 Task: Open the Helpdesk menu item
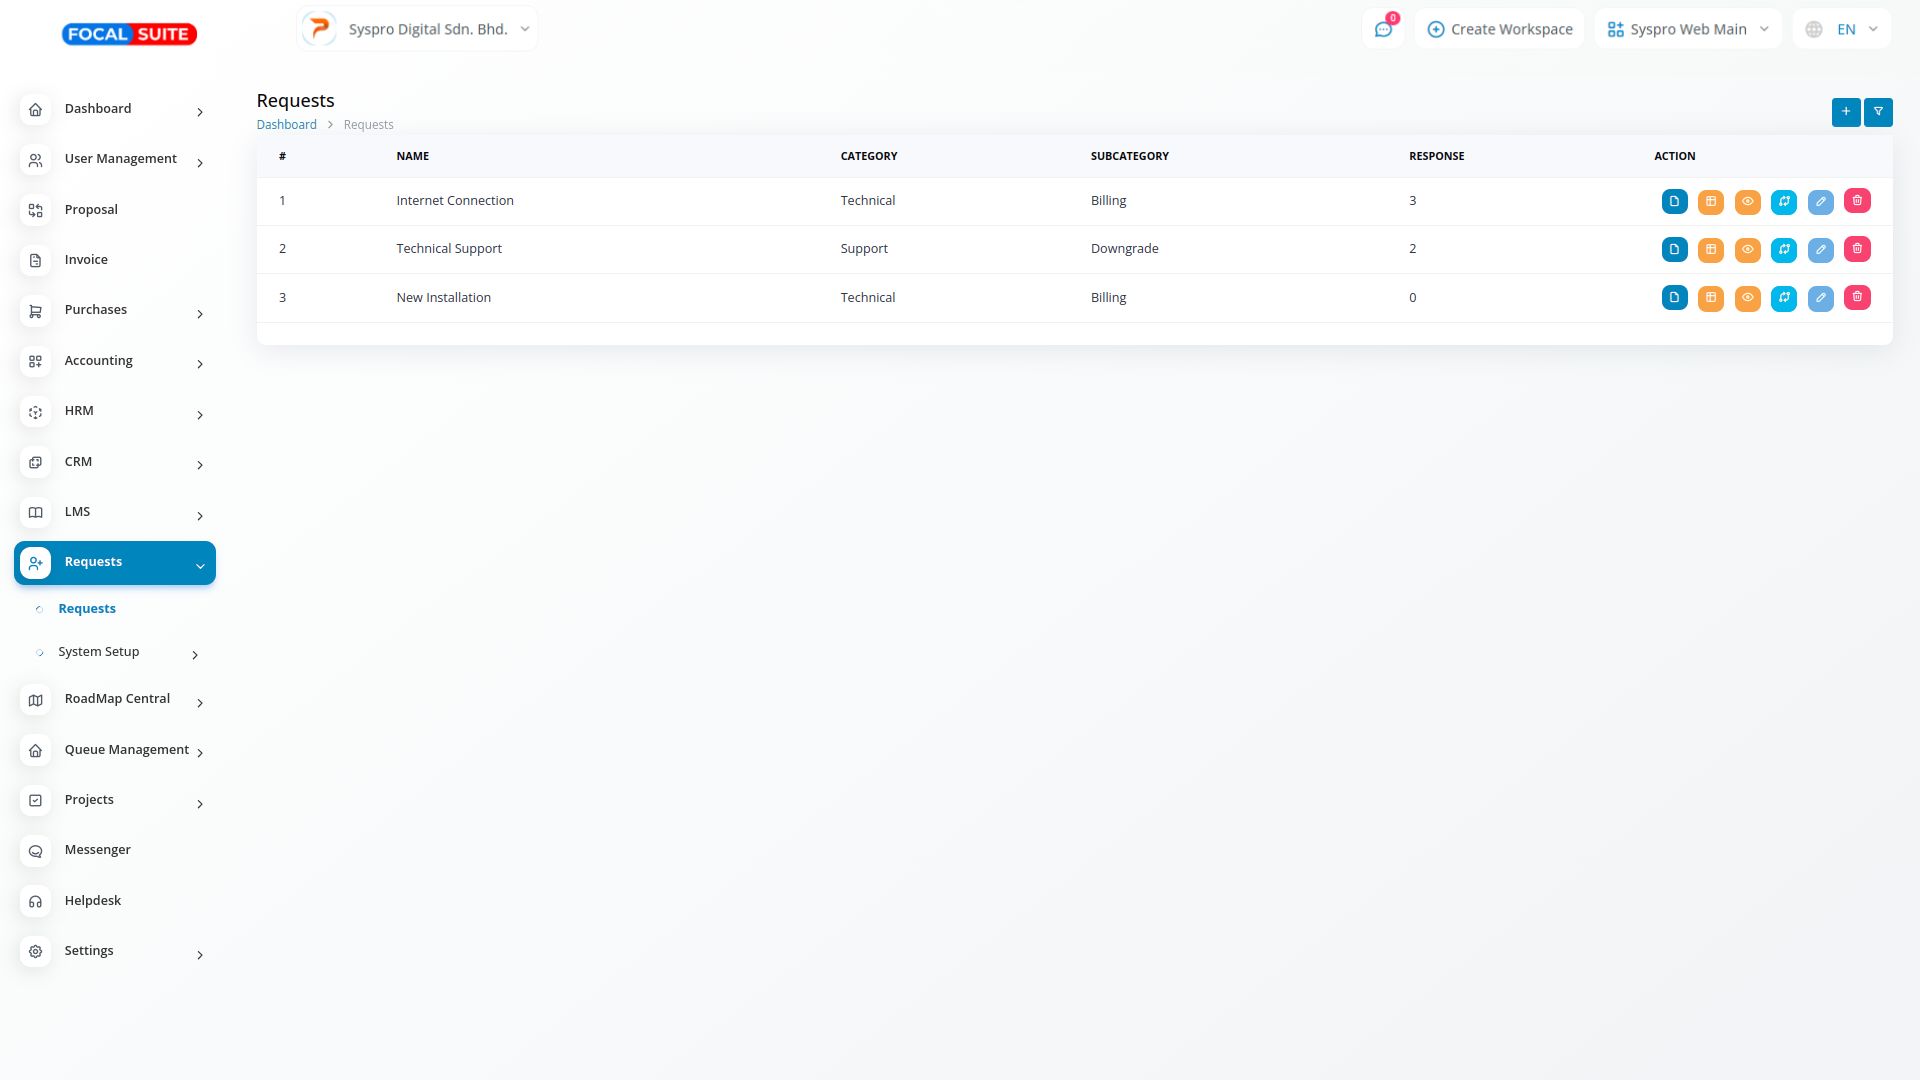(93, 901)
